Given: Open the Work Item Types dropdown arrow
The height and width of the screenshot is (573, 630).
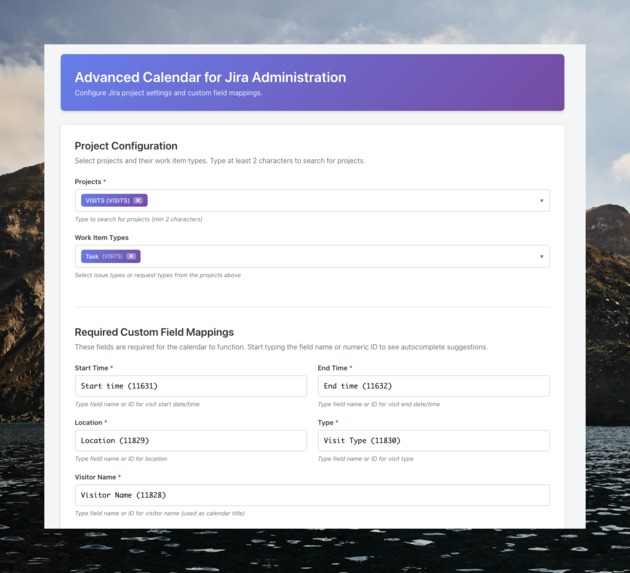Looking at the screenshot, I should click(541, 256).
